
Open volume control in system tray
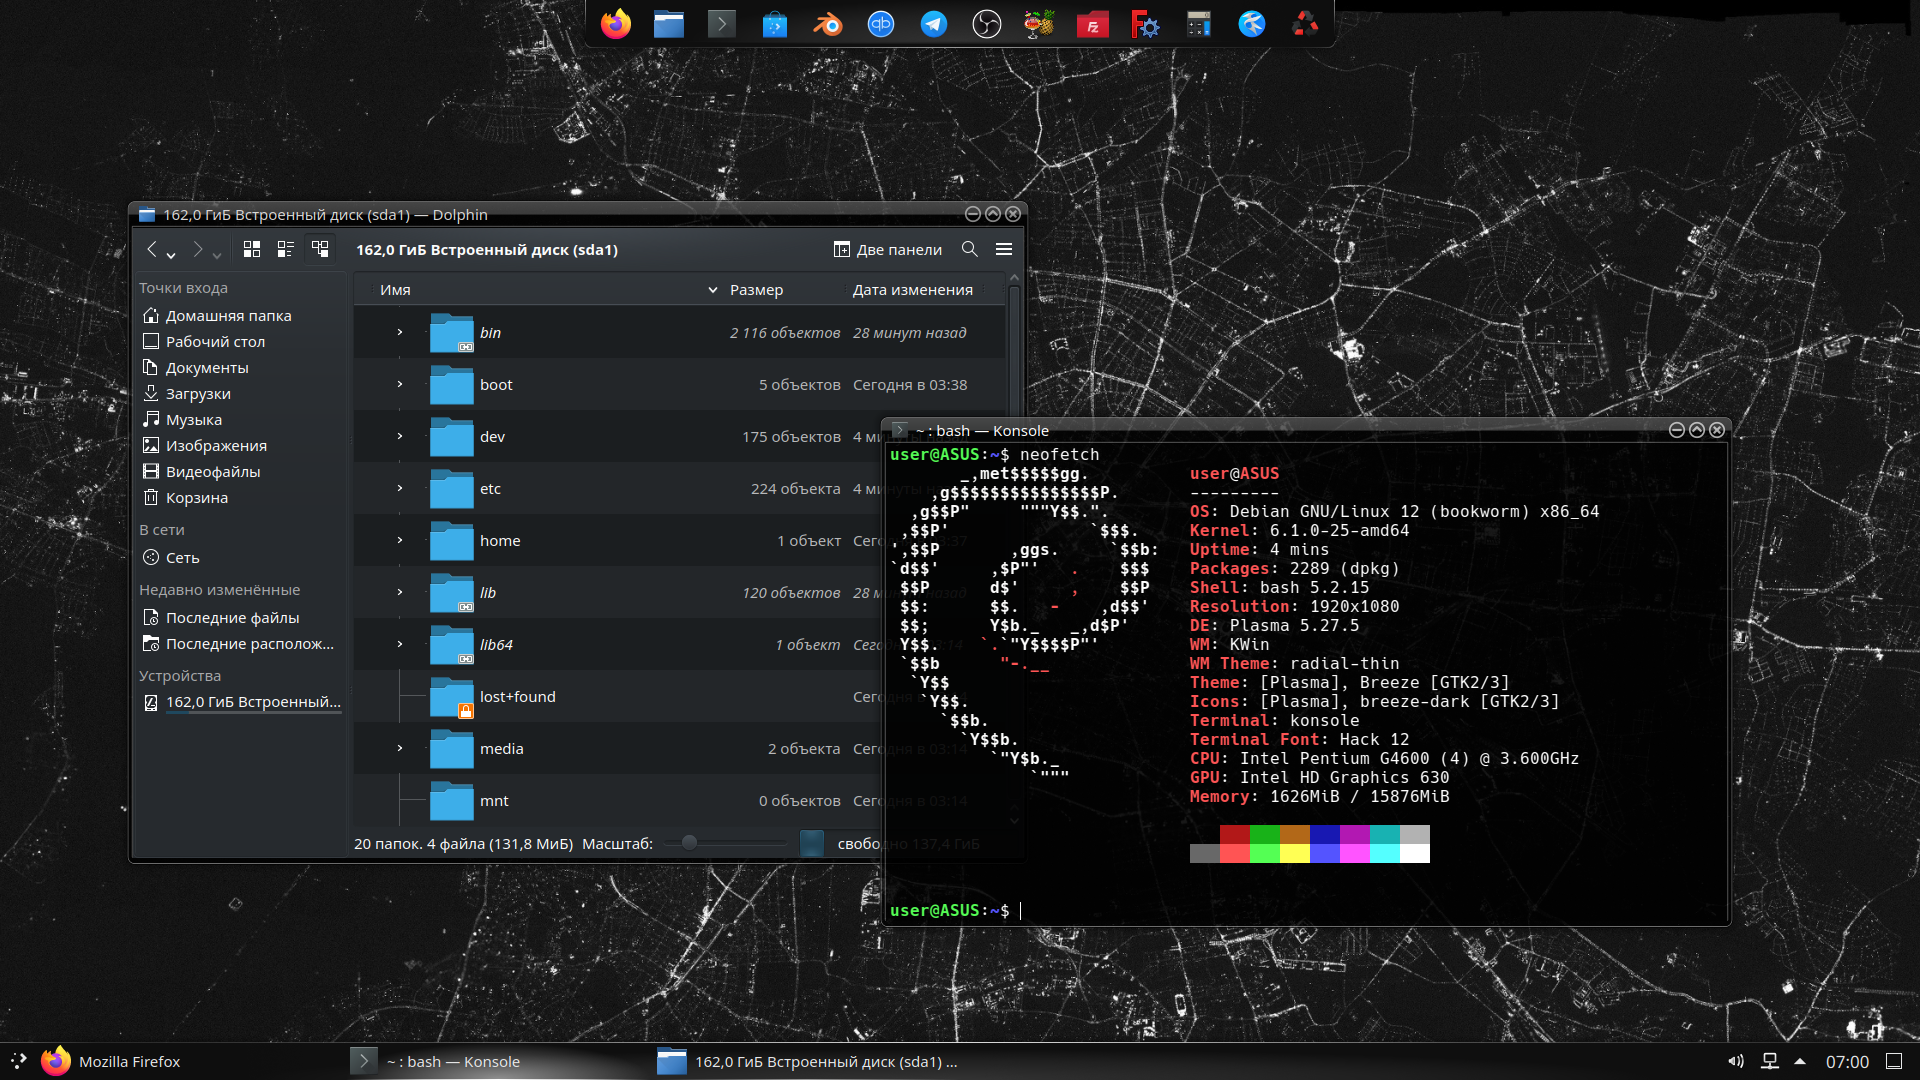point(1736,1061)
